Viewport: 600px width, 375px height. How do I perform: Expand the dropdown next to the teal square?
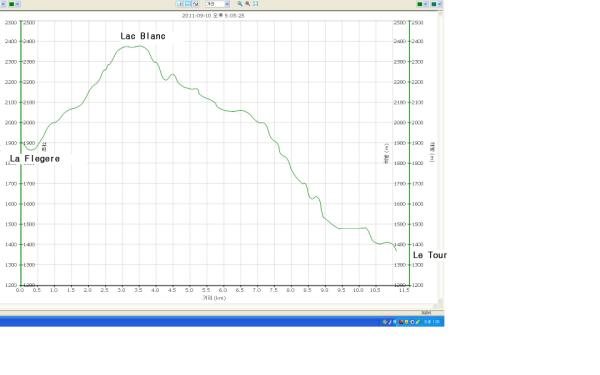[439, 4]
